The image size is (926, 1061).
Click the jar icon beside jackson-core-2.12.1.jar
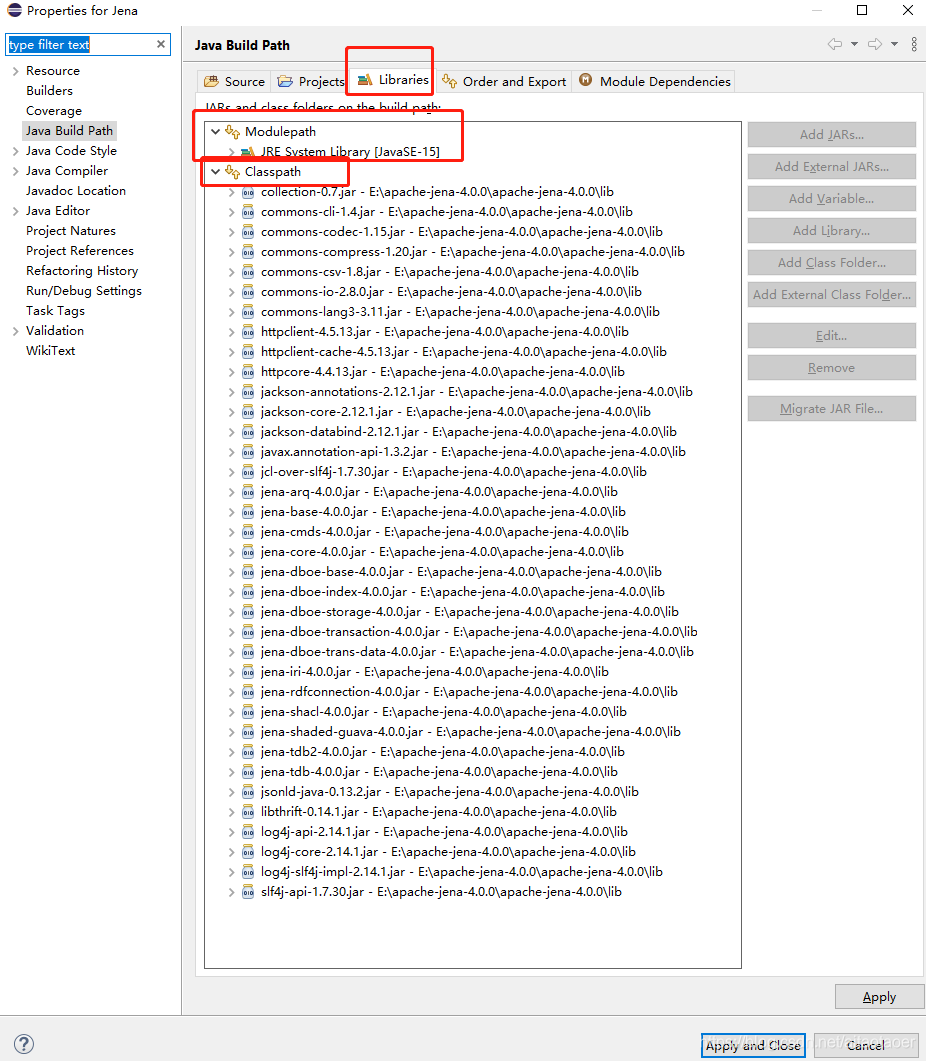tap(248, 412)
